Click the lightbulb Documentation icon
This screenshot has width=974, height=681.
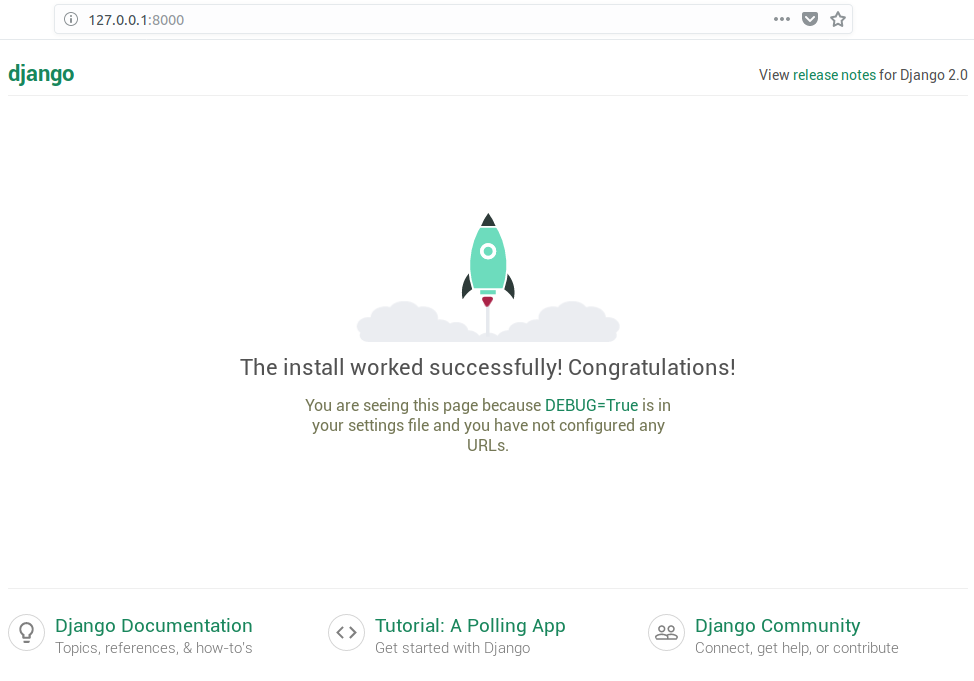tap(26, 632)
